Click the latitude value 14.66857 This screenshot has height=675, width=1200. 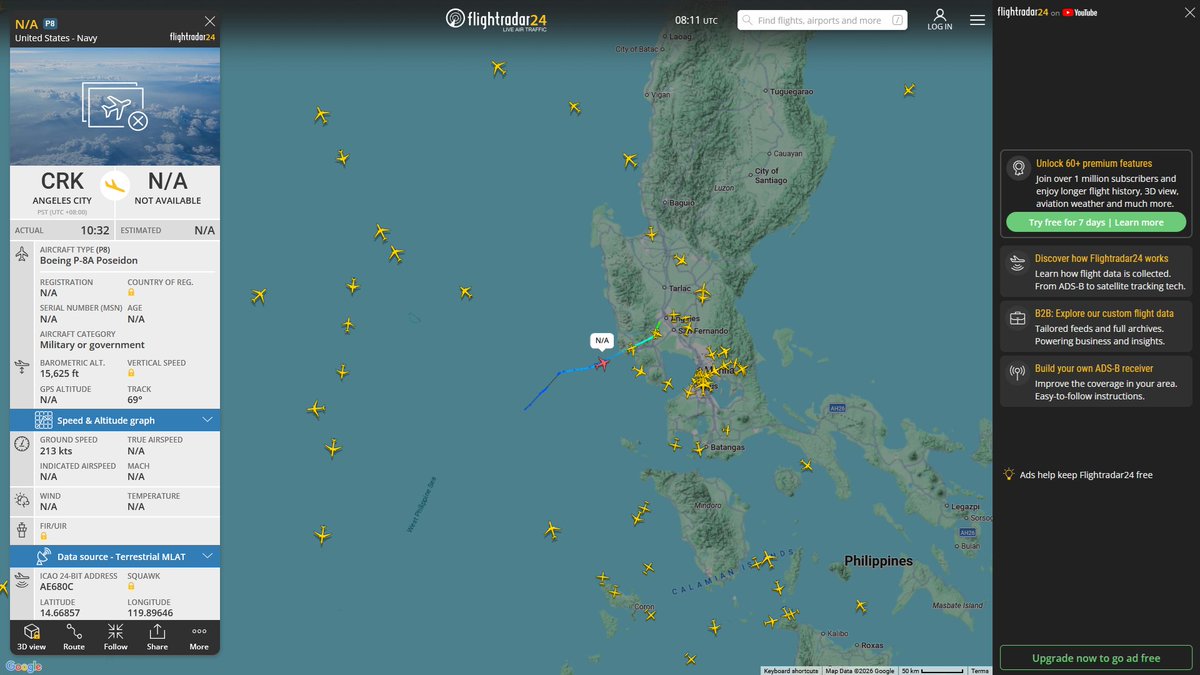pyautogui.click(x=60, y=612)
